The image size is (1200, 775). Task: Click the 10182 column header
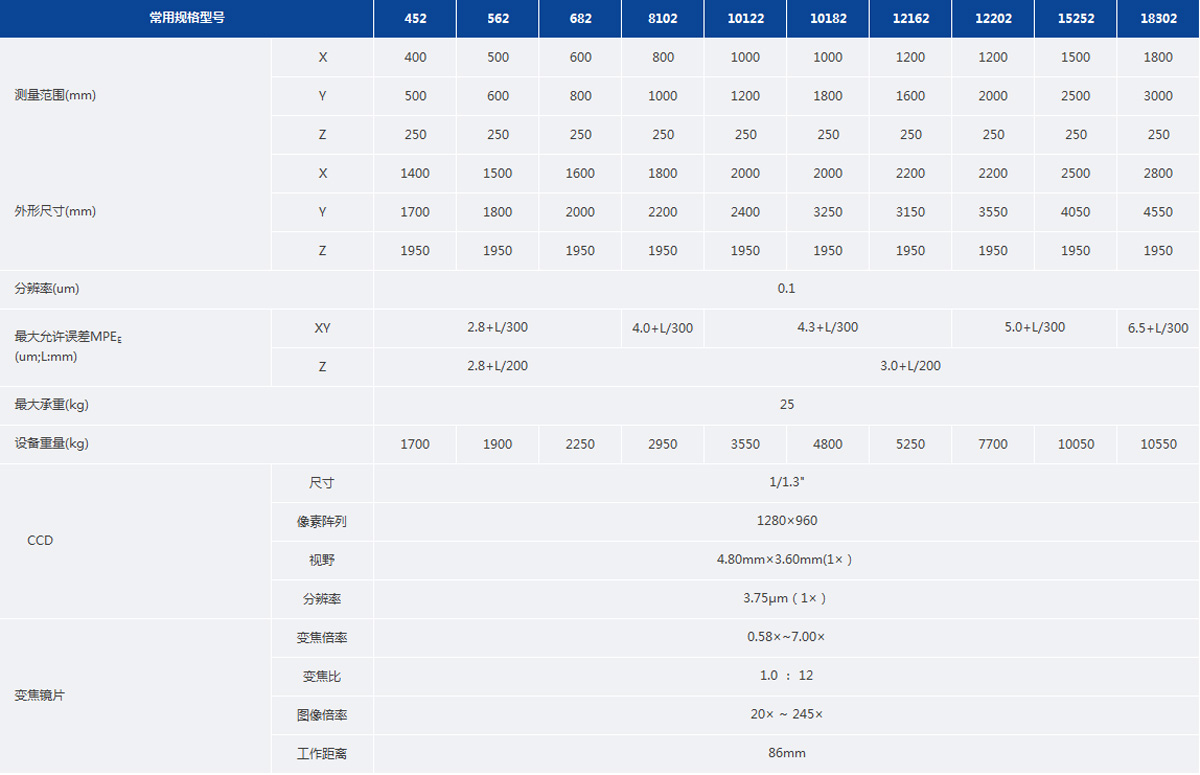(828, 18)
